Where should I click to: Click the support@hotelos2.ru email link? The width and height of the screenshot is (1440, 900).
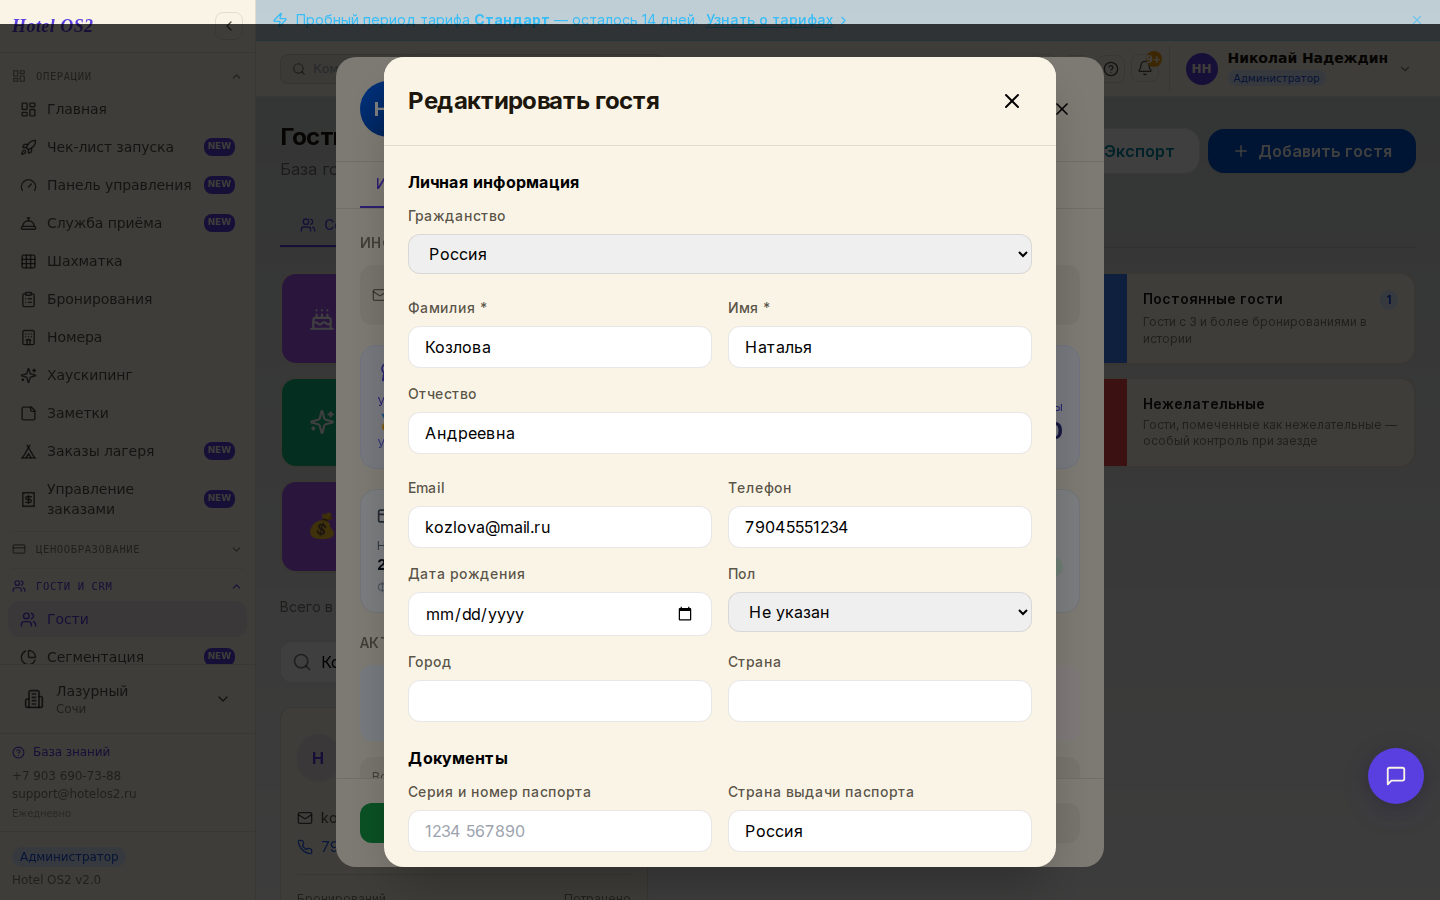pos(74,794)
